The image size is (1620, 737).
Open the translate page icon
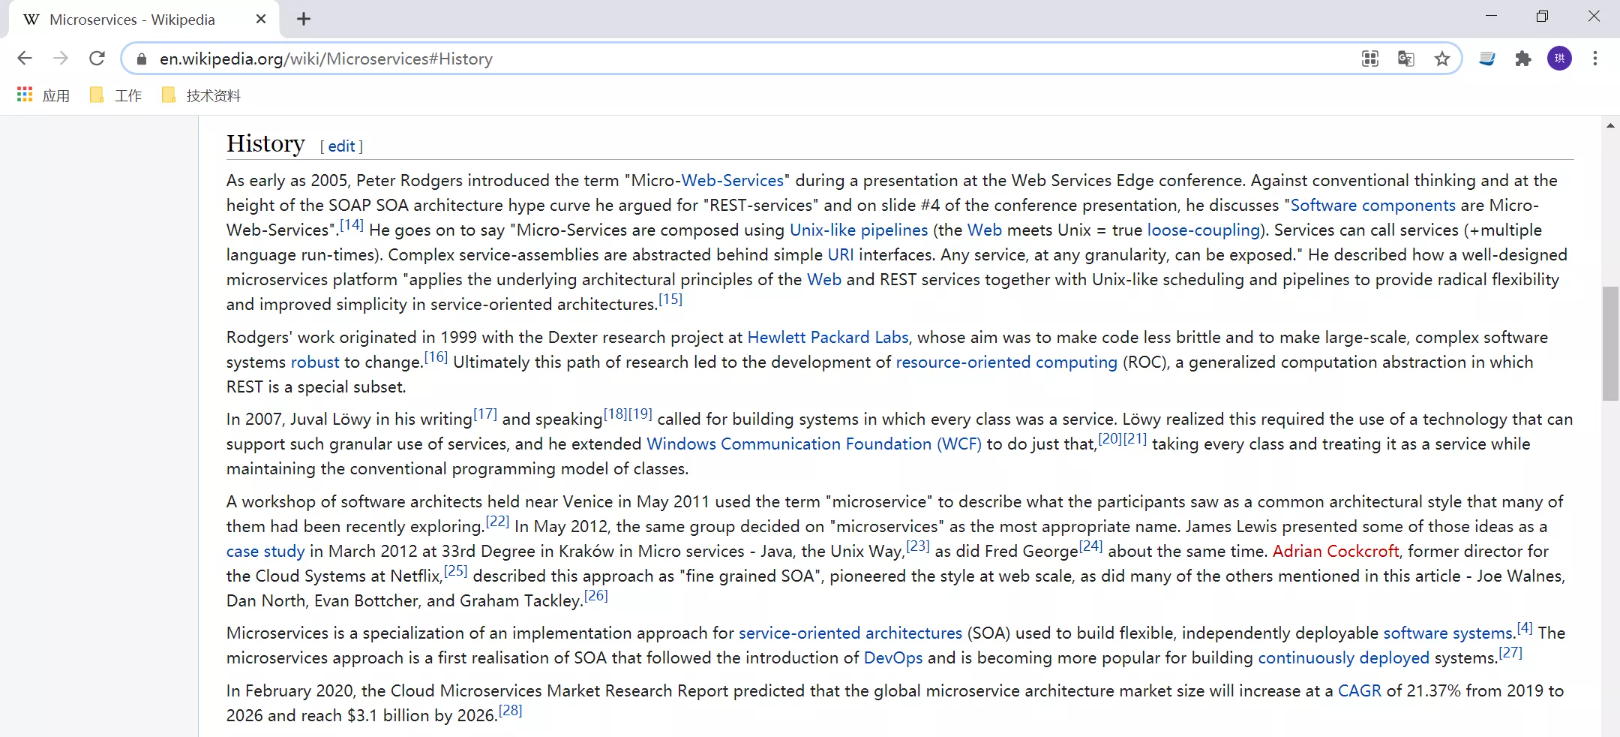[x=1406, y=59]
